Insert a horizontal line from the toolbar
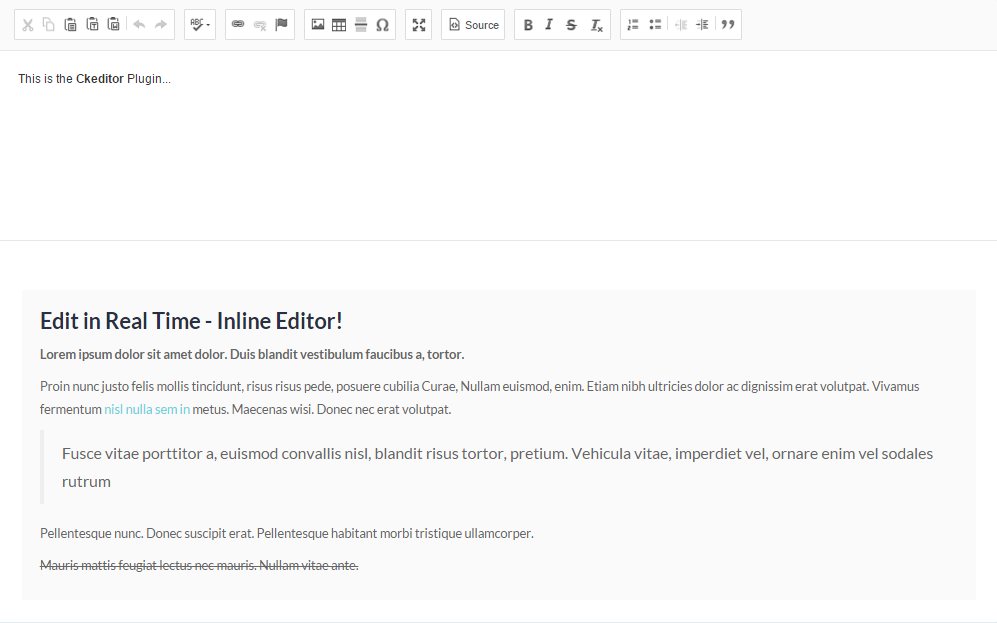This screenshot has height=623, width=997. coord(361,25)
